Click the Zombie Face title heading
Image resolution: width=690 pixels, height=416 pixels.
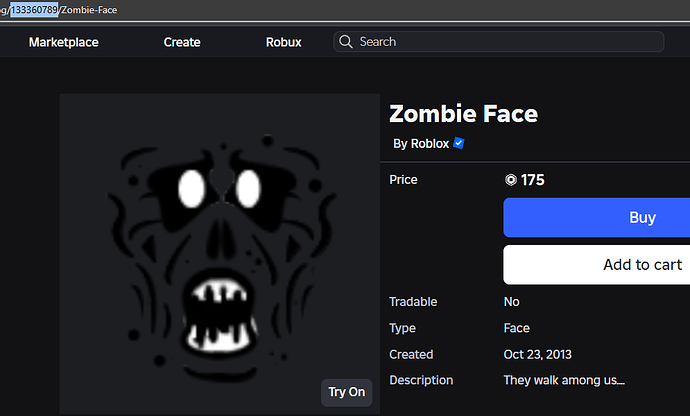point(463,114)
